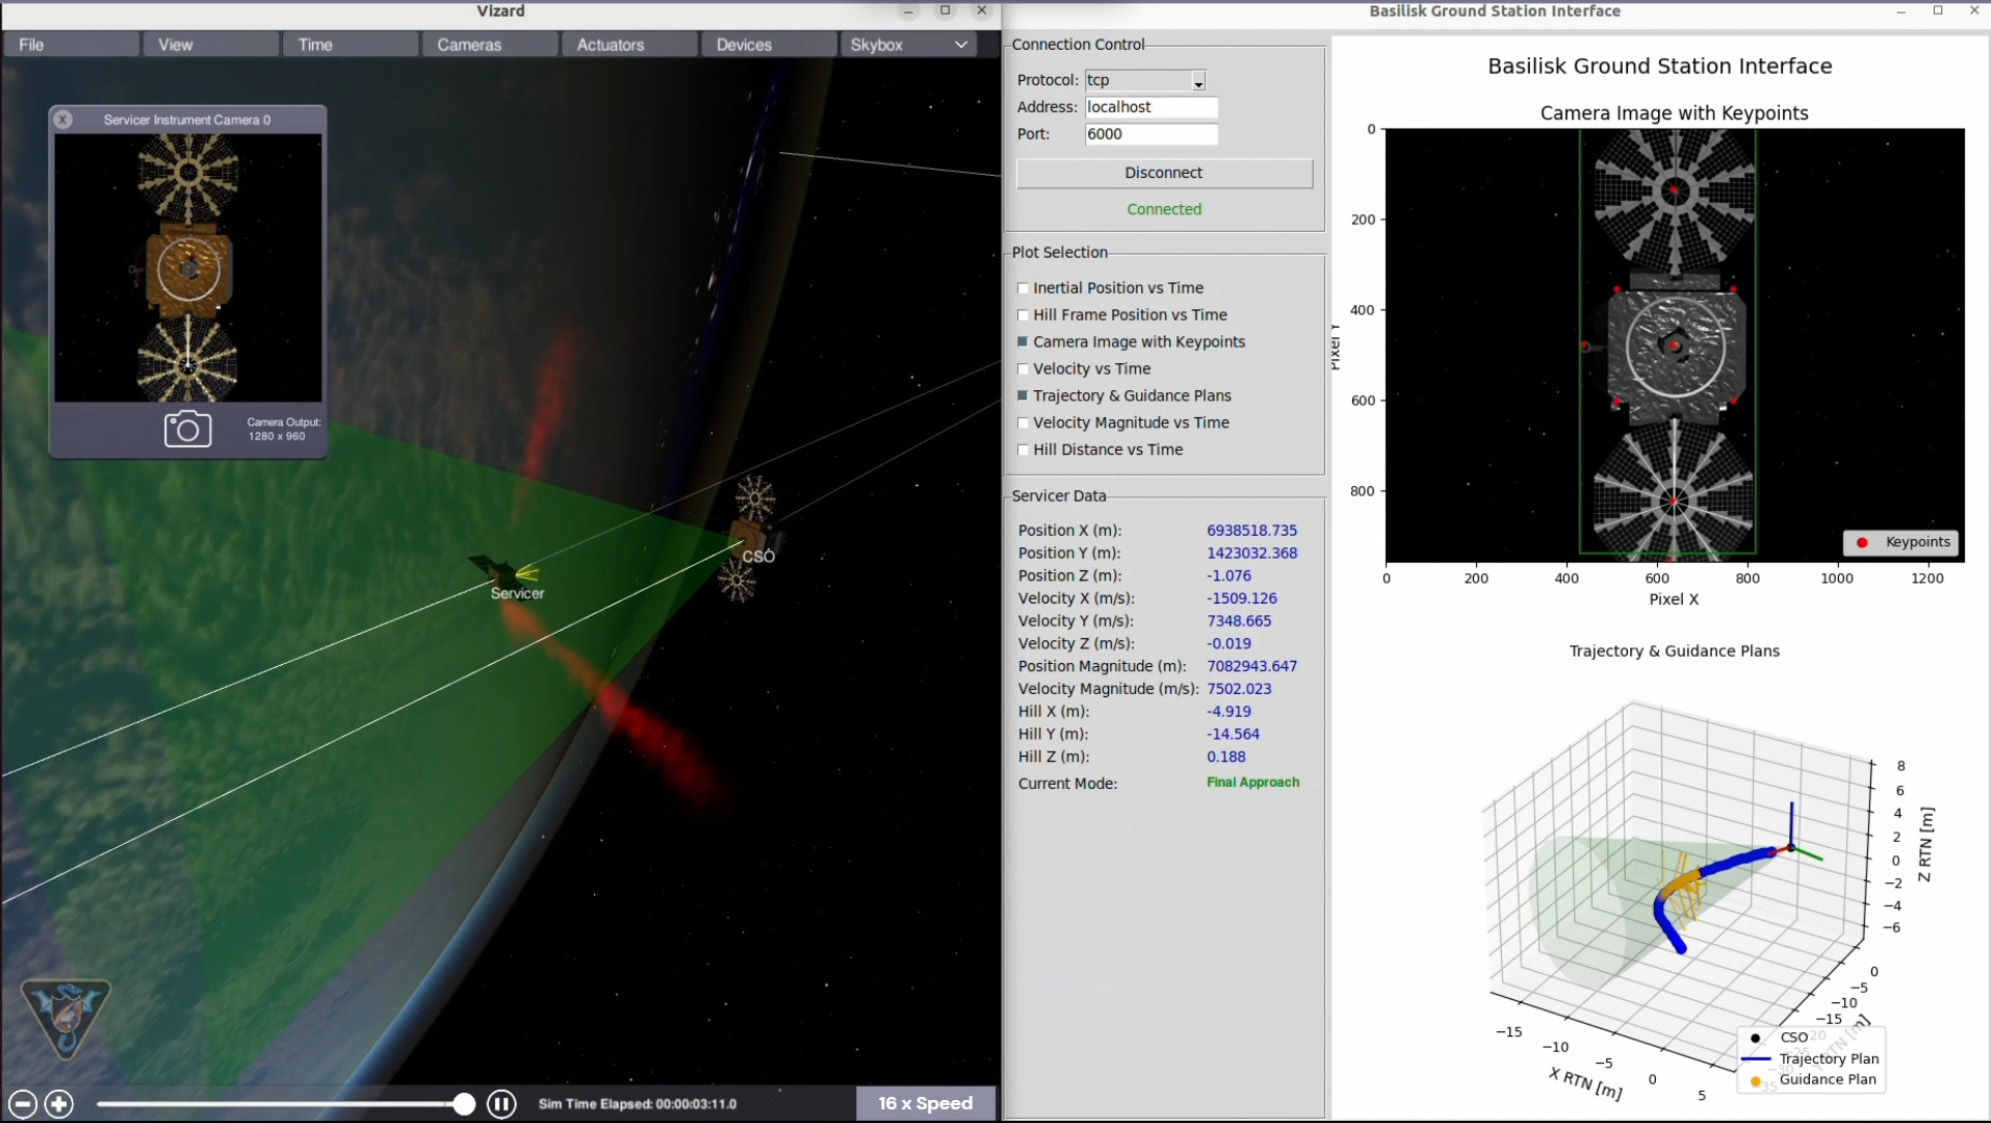Viewport: 1991px width, 1123px height.
Task: Click the 16 x Speed button
Action: point(925,1103)
